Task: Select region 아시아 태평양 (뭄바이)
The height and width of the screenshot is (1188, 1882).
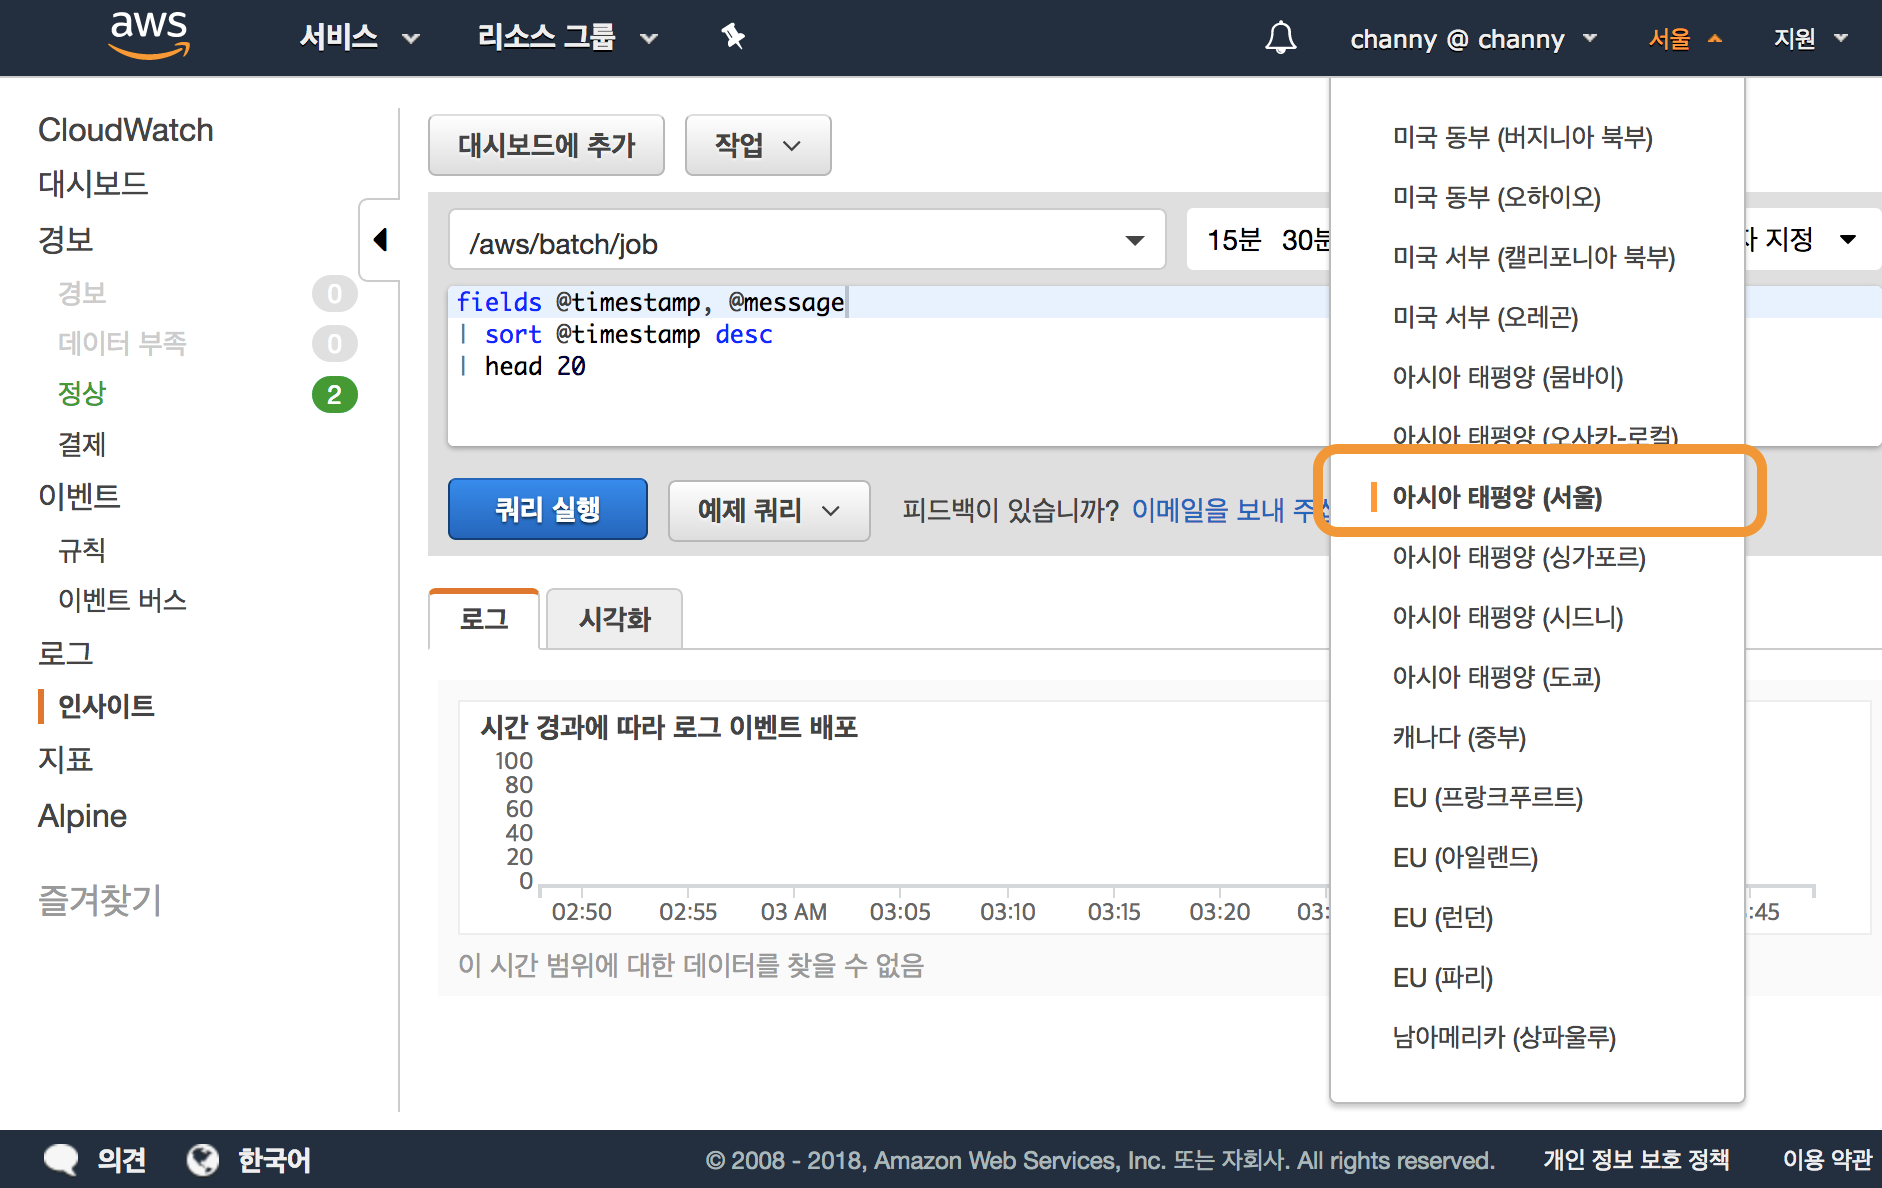Action: pos(1507,377)
